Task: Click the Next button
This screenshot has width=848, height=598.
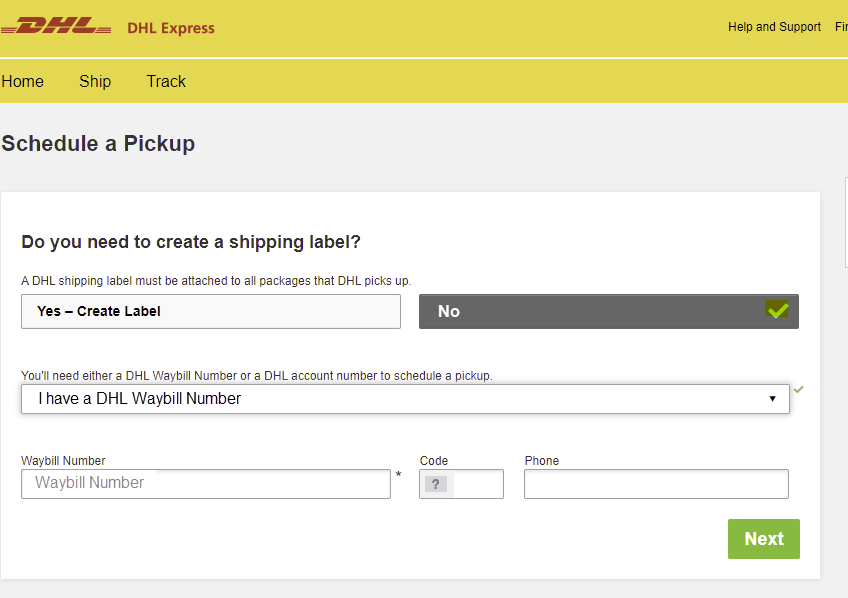Action: pyautogui.click(x=763, y=538)
